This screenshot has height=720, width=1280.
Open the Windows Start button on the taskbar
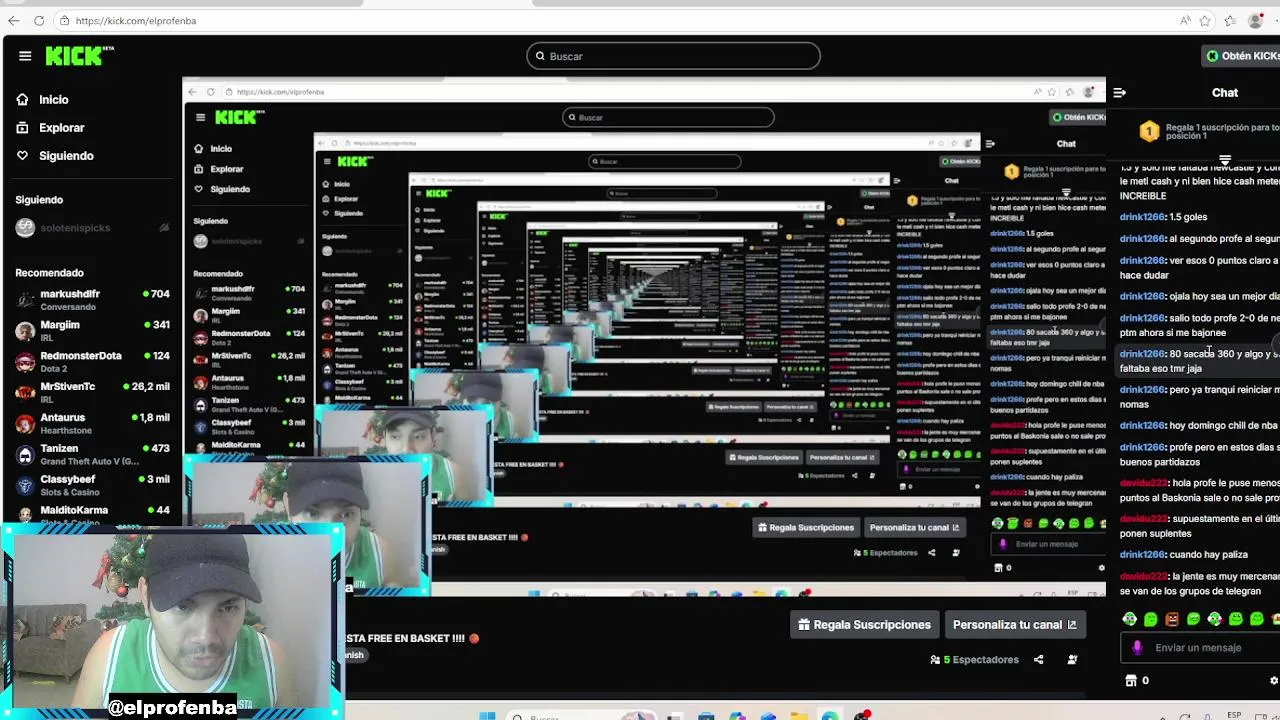coord(487,716)
